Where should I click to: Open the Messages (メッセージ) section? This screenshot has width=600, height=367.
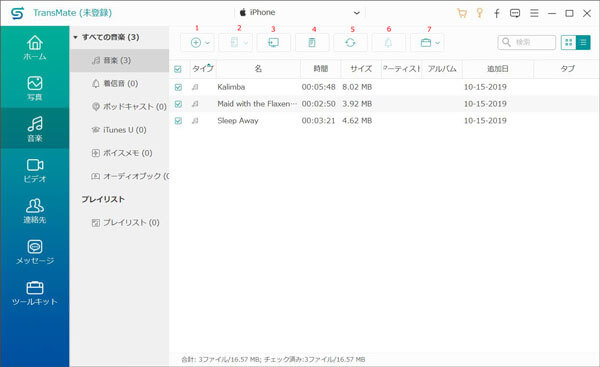click(x=35, y=252)
